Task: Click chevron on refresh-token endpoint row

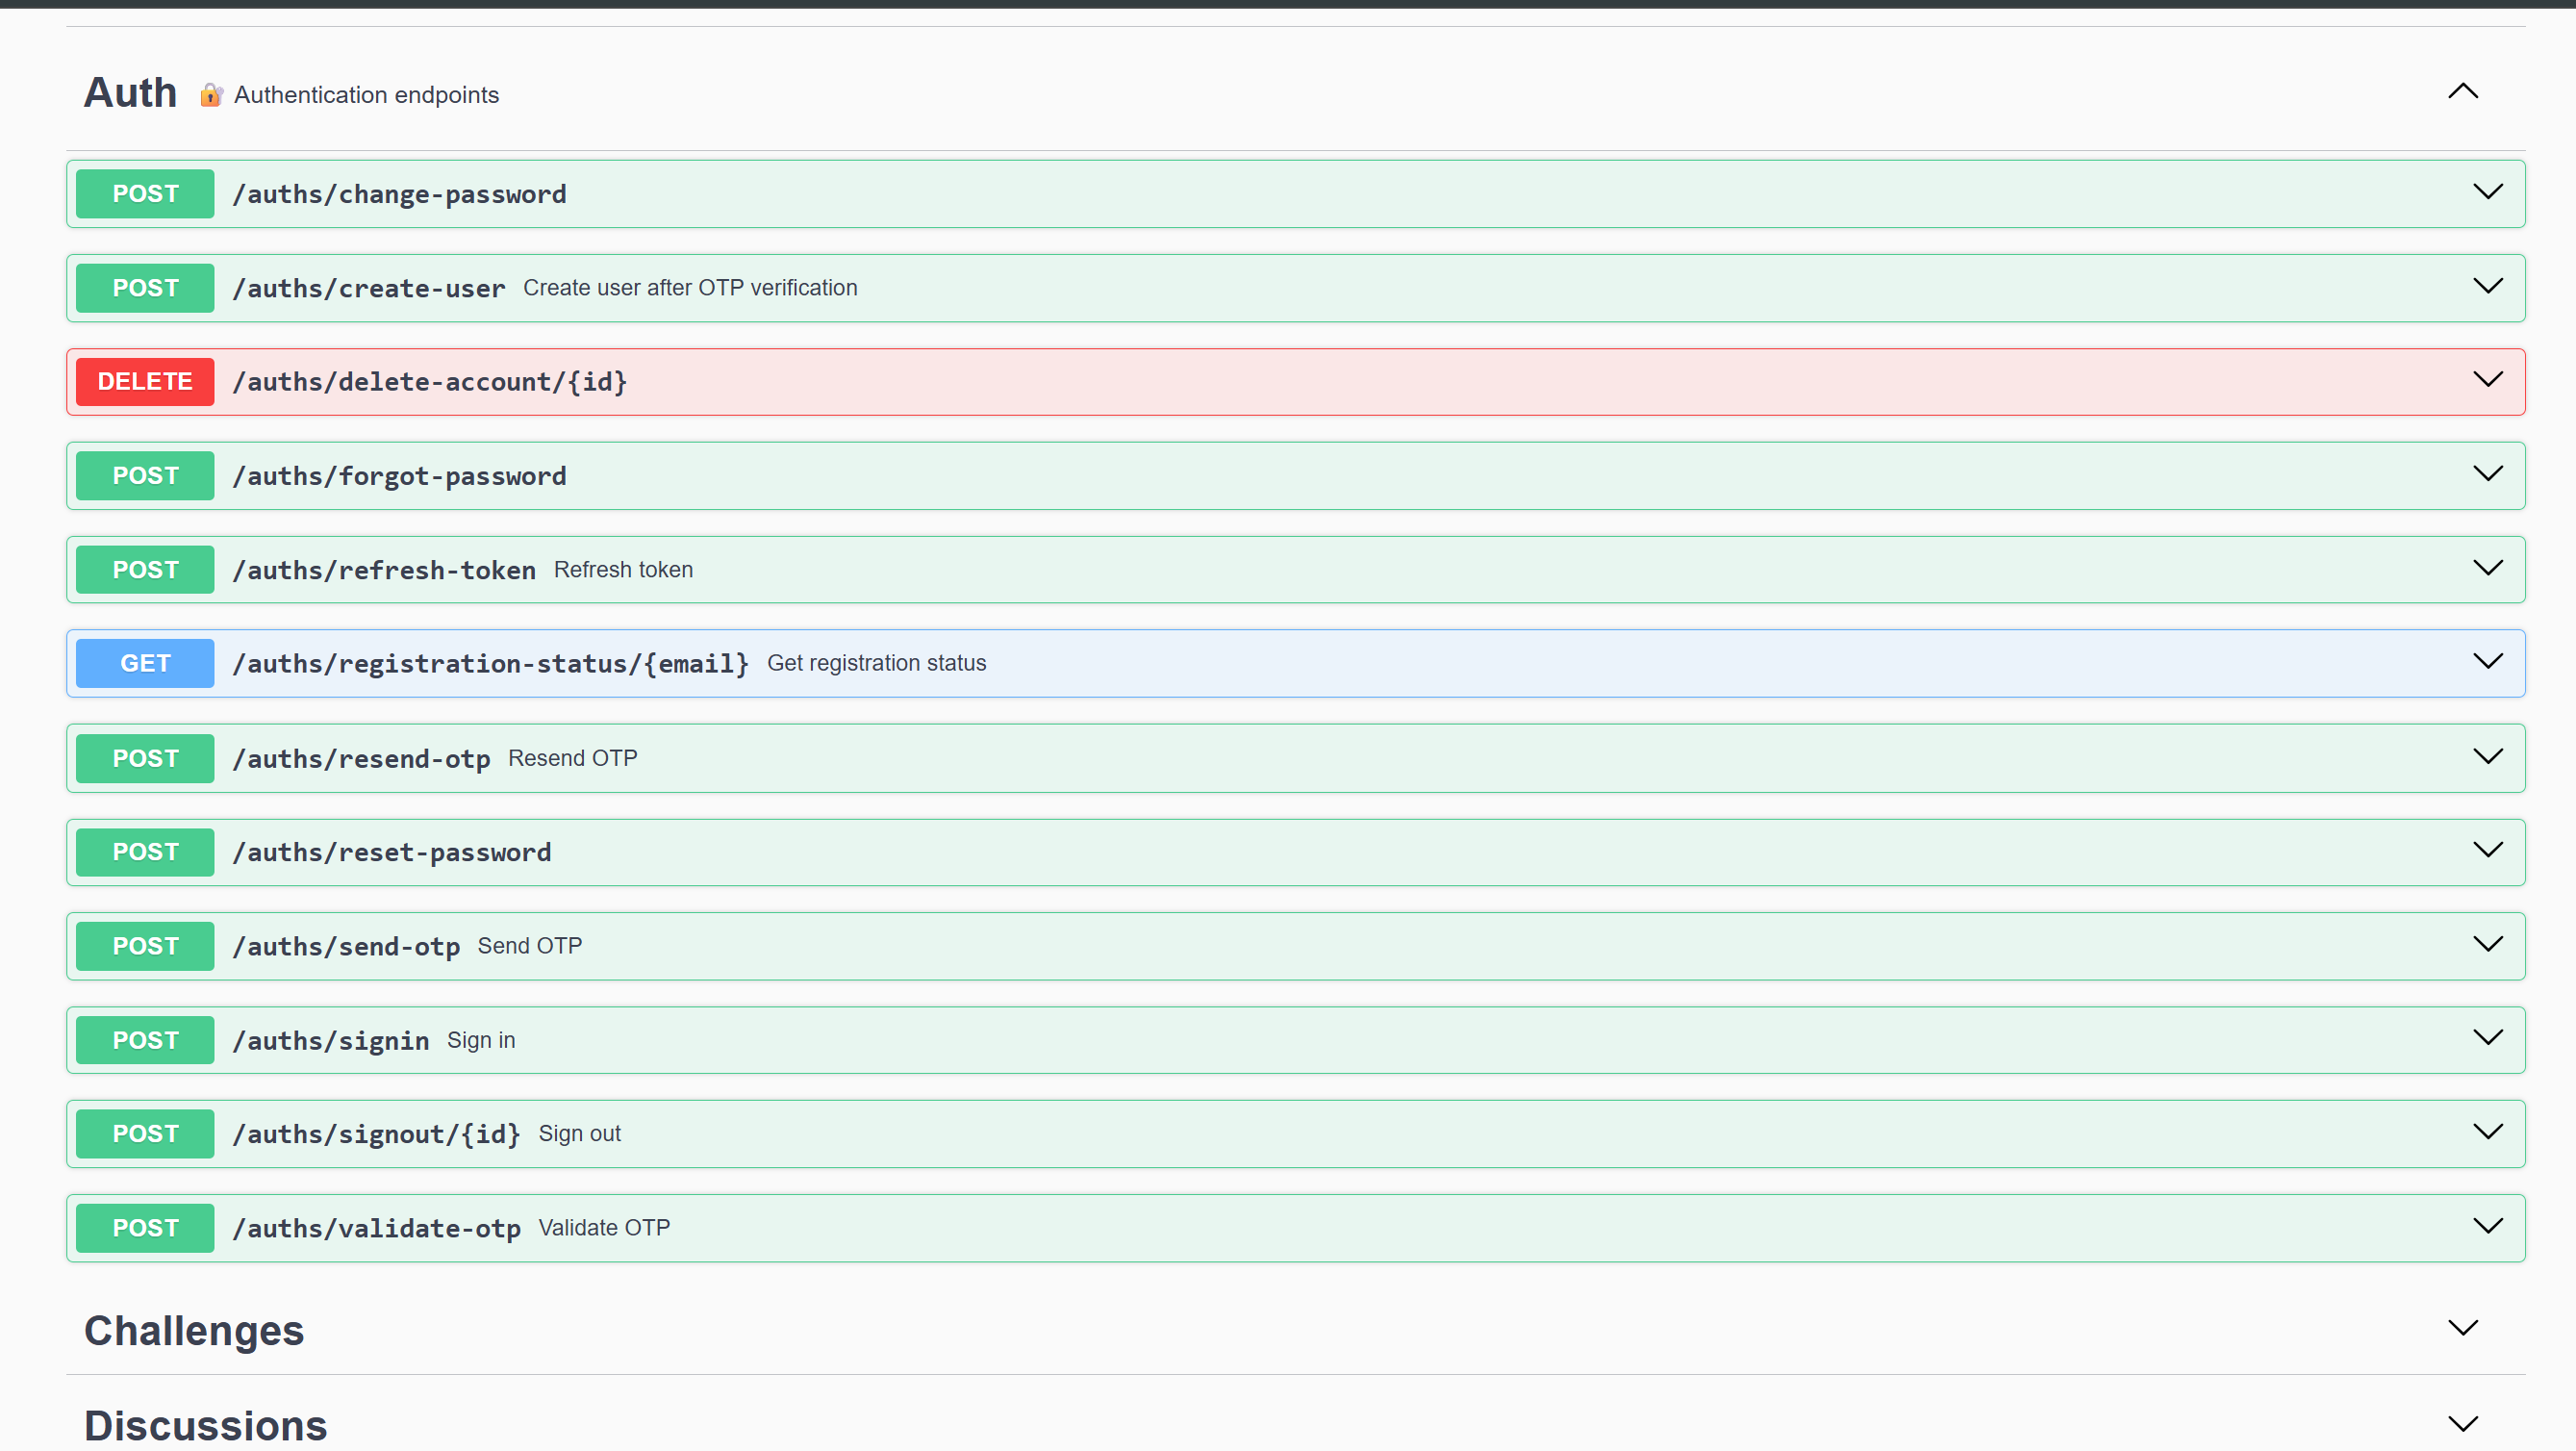Action: pyautogui.click(x=2487, y=568)
